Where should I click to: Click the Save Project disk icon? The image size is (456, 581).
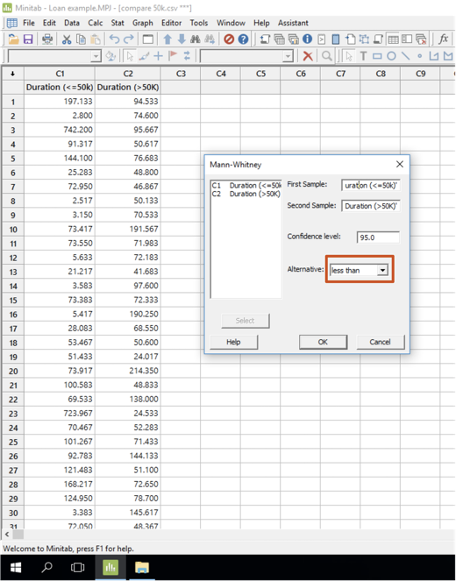(28, 39)
